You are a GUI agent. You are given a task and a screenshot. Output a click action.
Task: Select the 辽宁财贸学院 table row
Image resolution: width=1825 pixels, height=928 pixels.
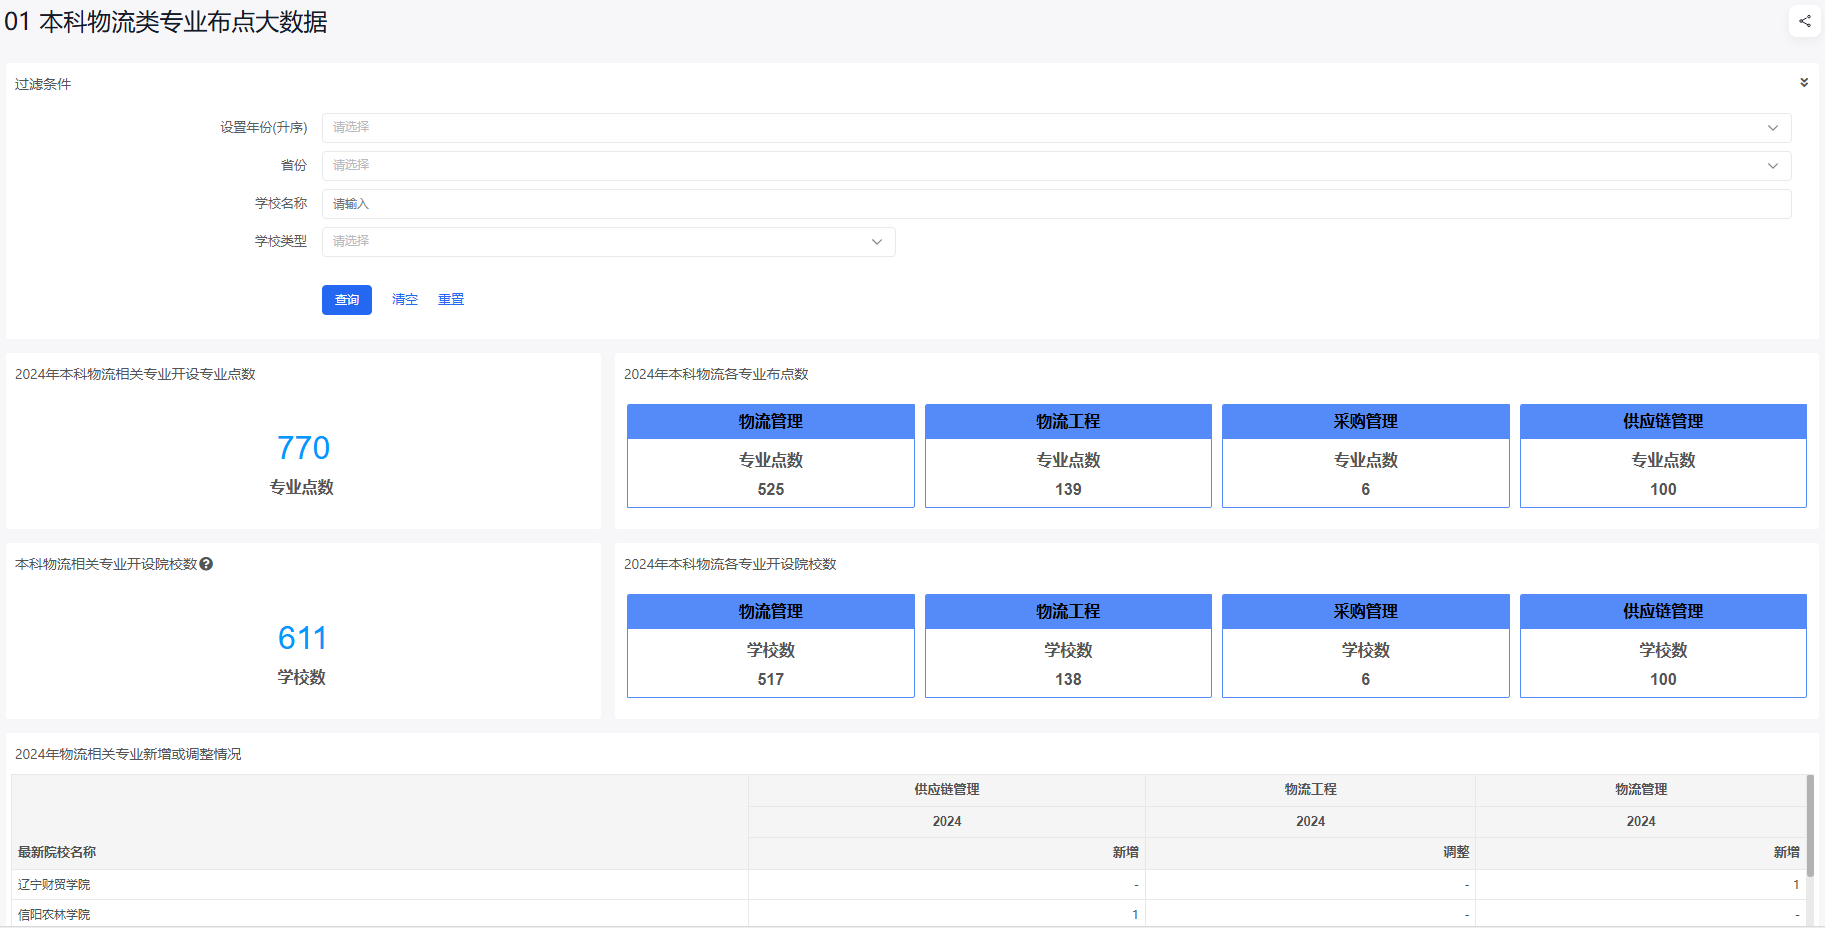908,885
